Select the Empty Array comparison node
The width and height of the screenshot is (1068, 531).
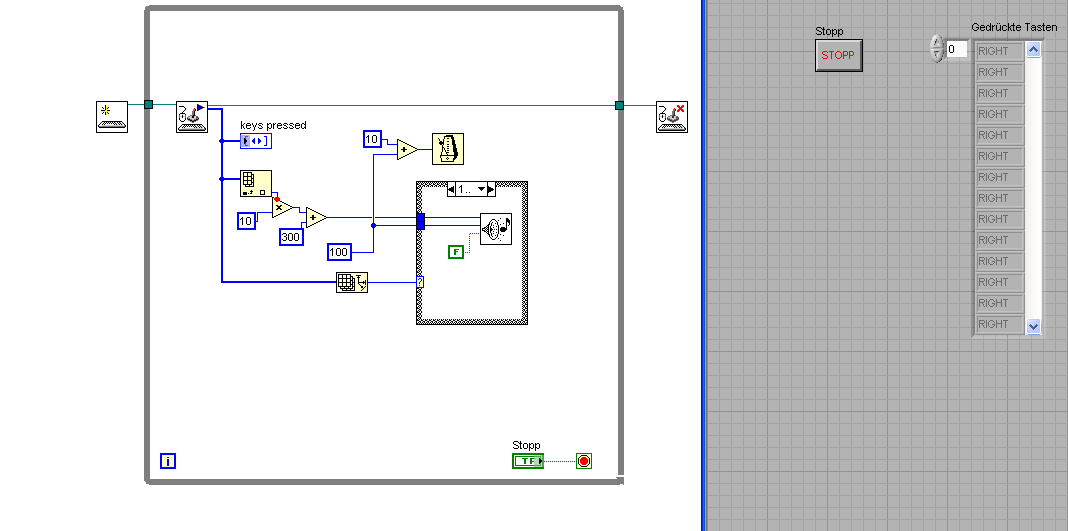[x=352, y=282]
